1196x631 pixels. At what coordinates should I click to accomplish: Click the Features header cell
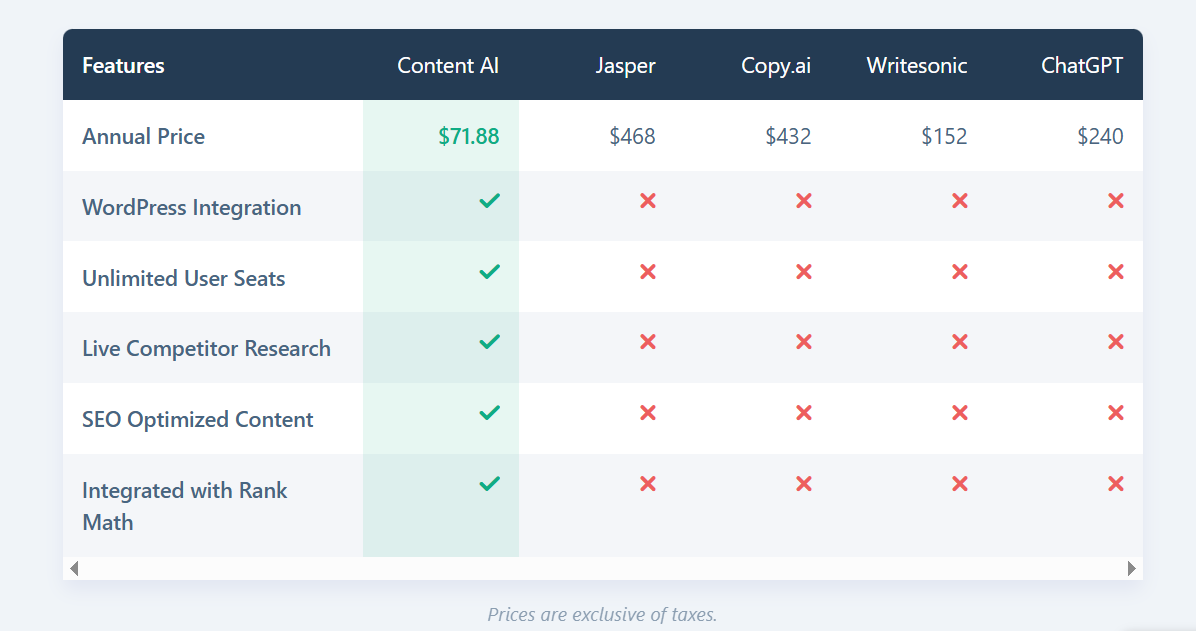click(x=123, y=65)
